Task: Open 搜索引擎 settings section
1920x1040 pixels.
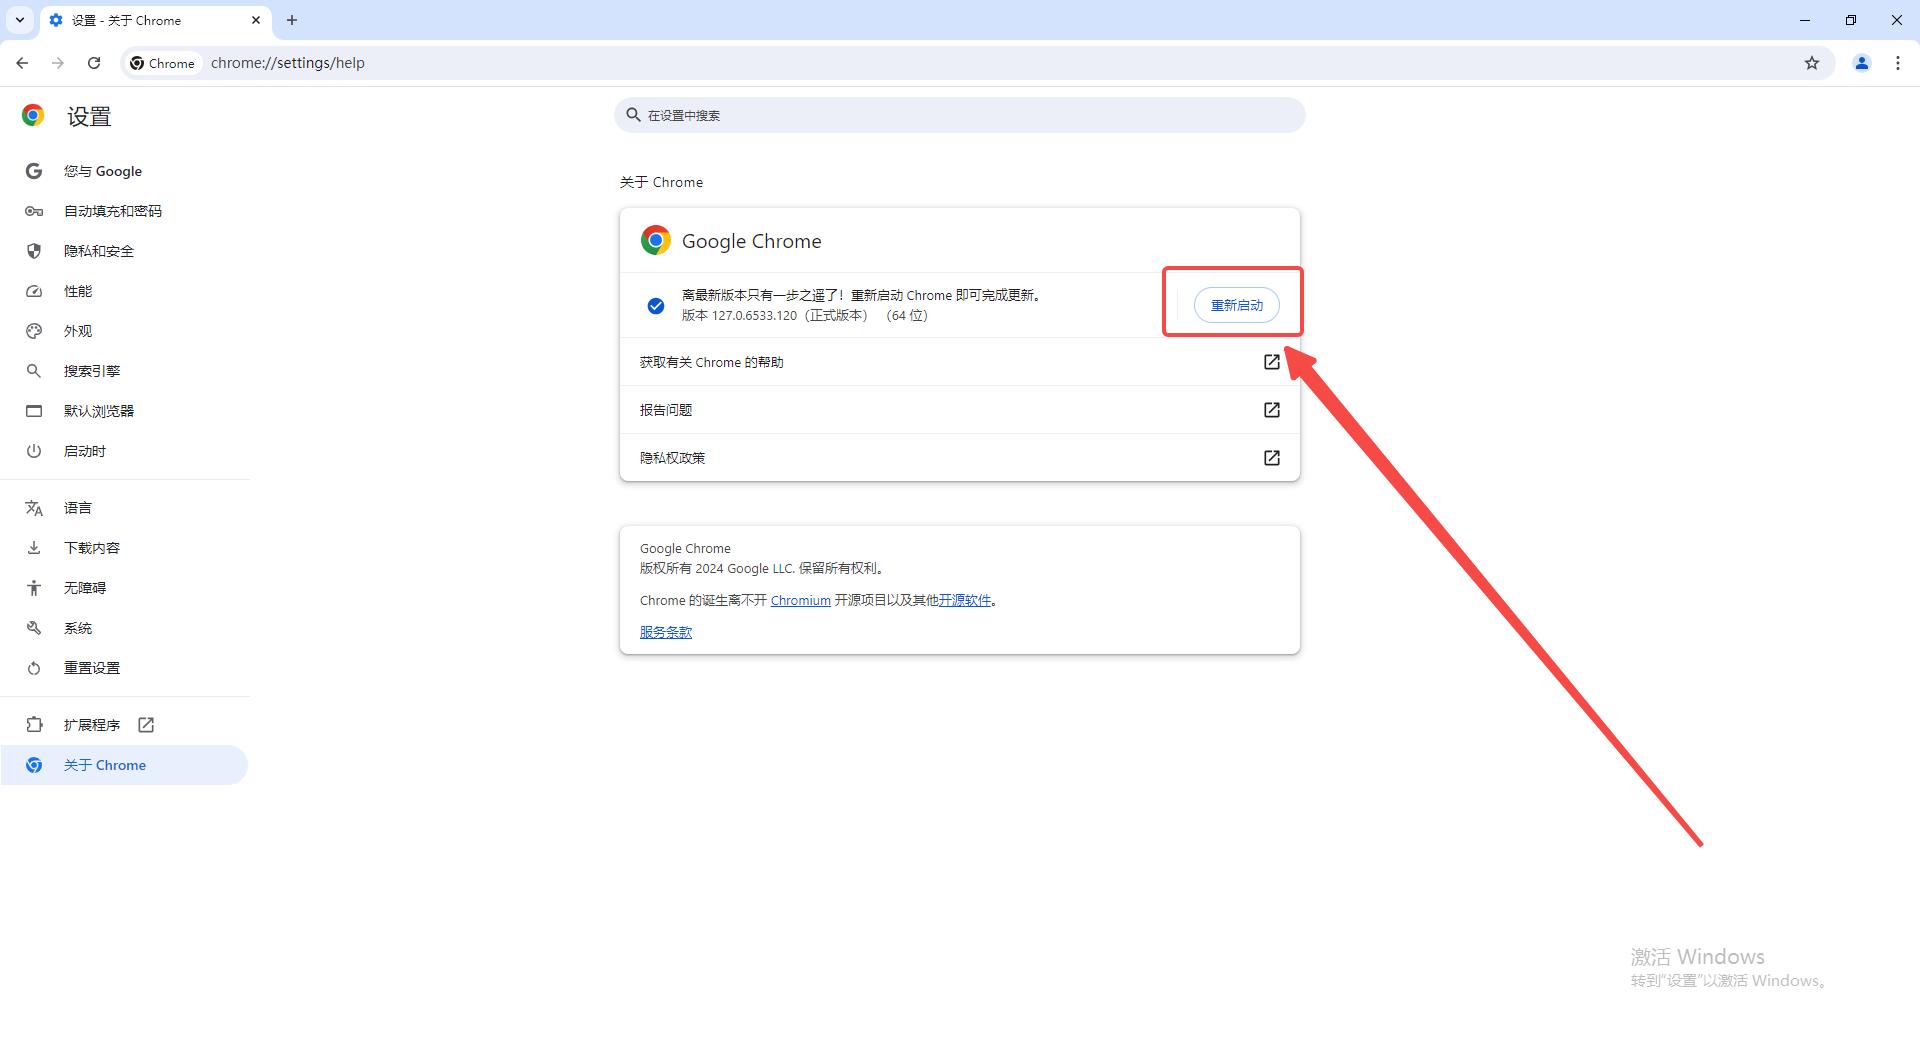Action: (x=124, y=371)
